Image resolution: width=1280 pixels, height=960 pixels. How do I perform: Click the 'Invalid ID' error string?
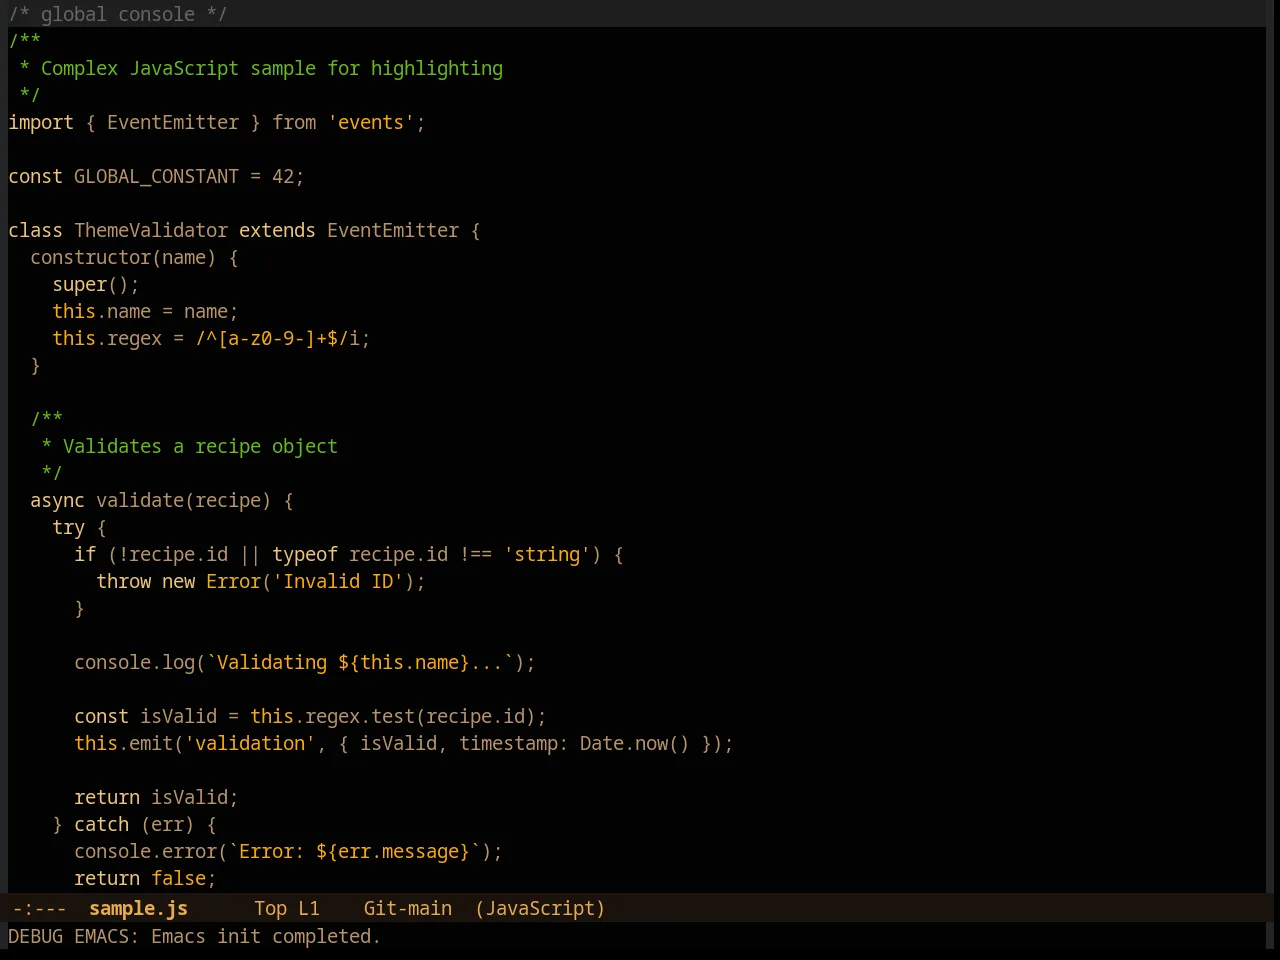coord(338,581)
